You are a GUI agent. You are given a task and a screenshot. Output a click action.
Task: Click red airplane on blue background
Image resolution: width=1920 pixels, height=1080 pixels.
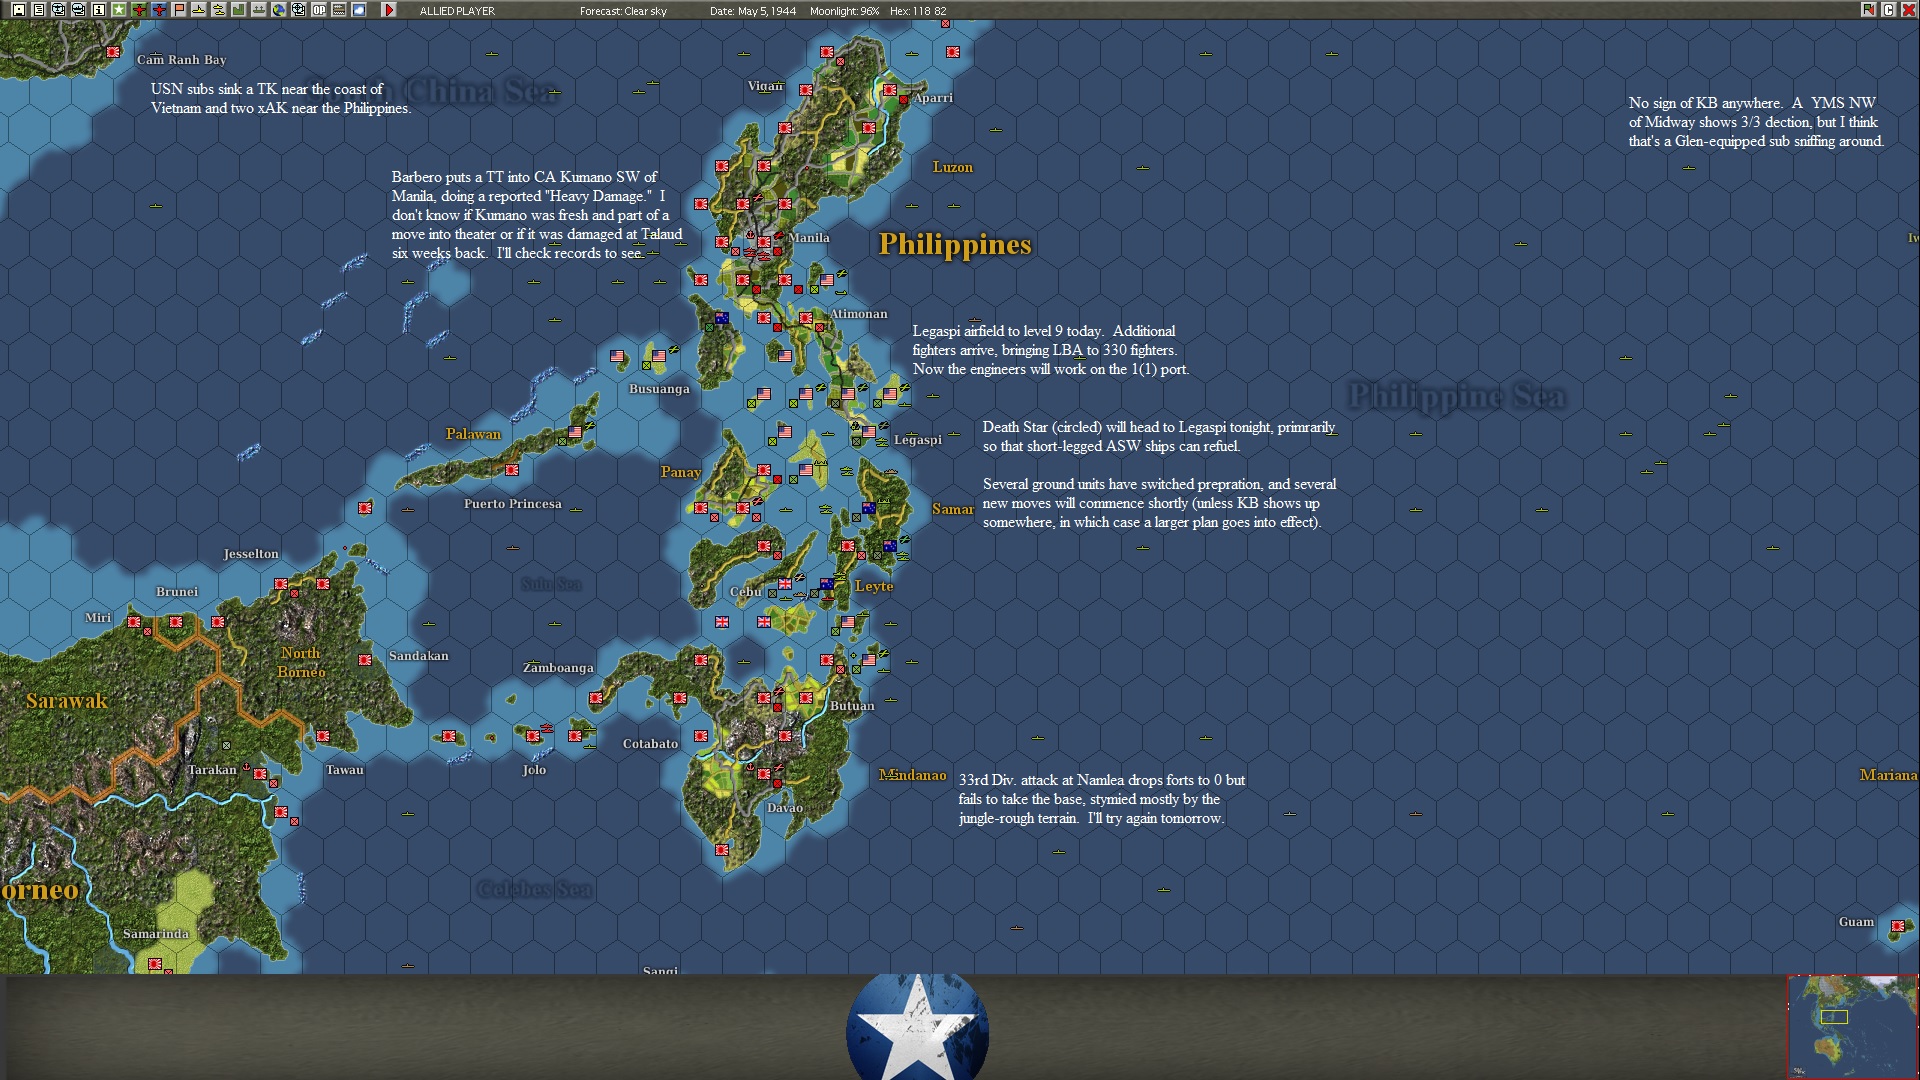(x=159, y=10)
